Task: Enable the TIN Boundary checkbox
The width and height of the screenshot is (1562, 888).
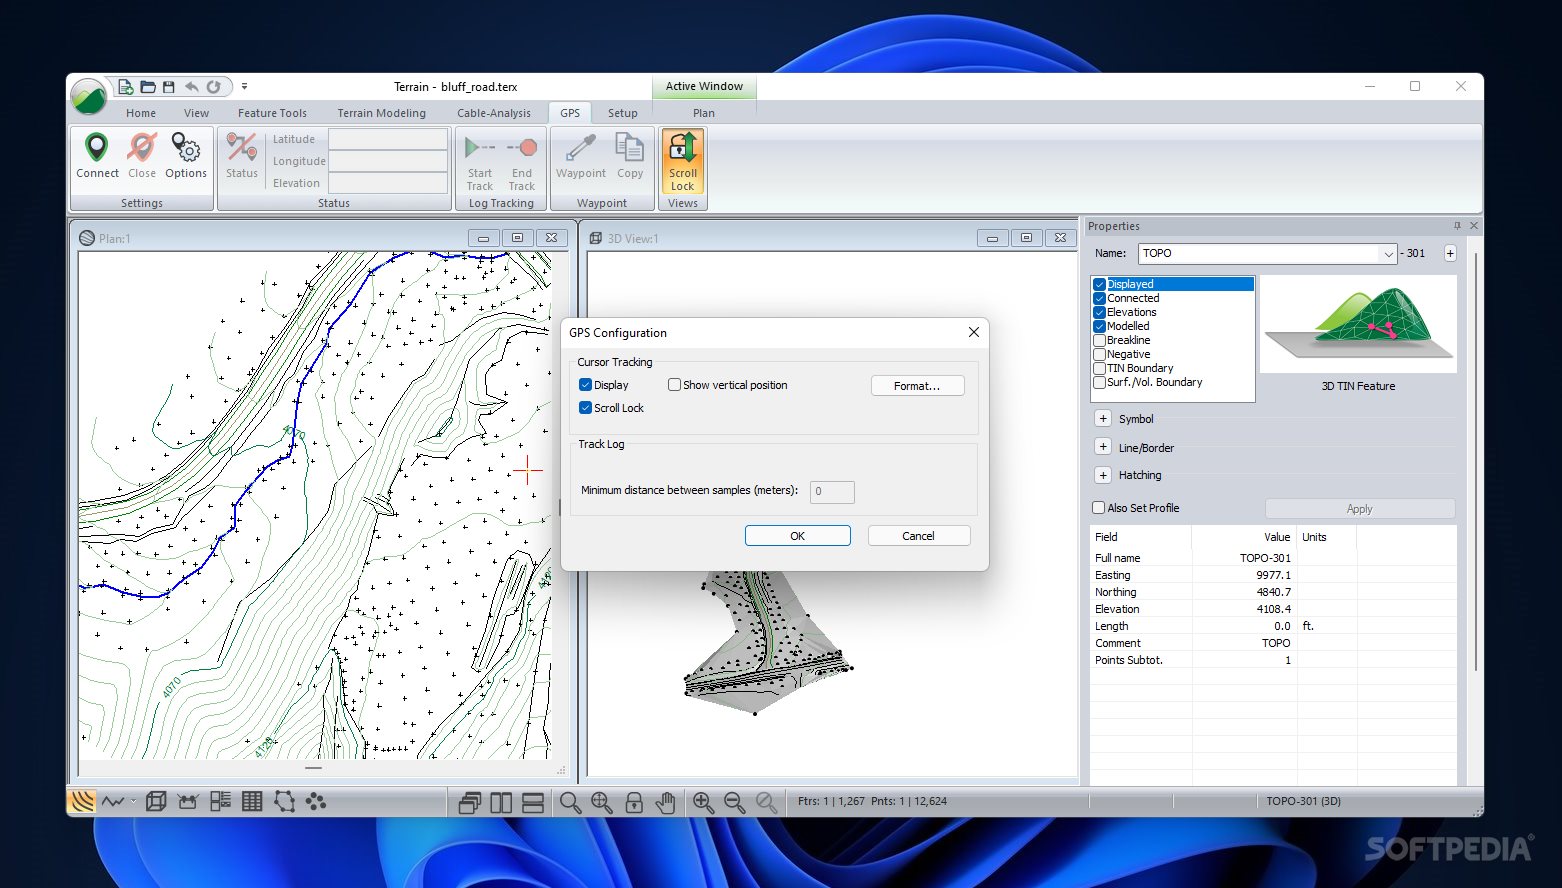Action: pos(1099,368)
